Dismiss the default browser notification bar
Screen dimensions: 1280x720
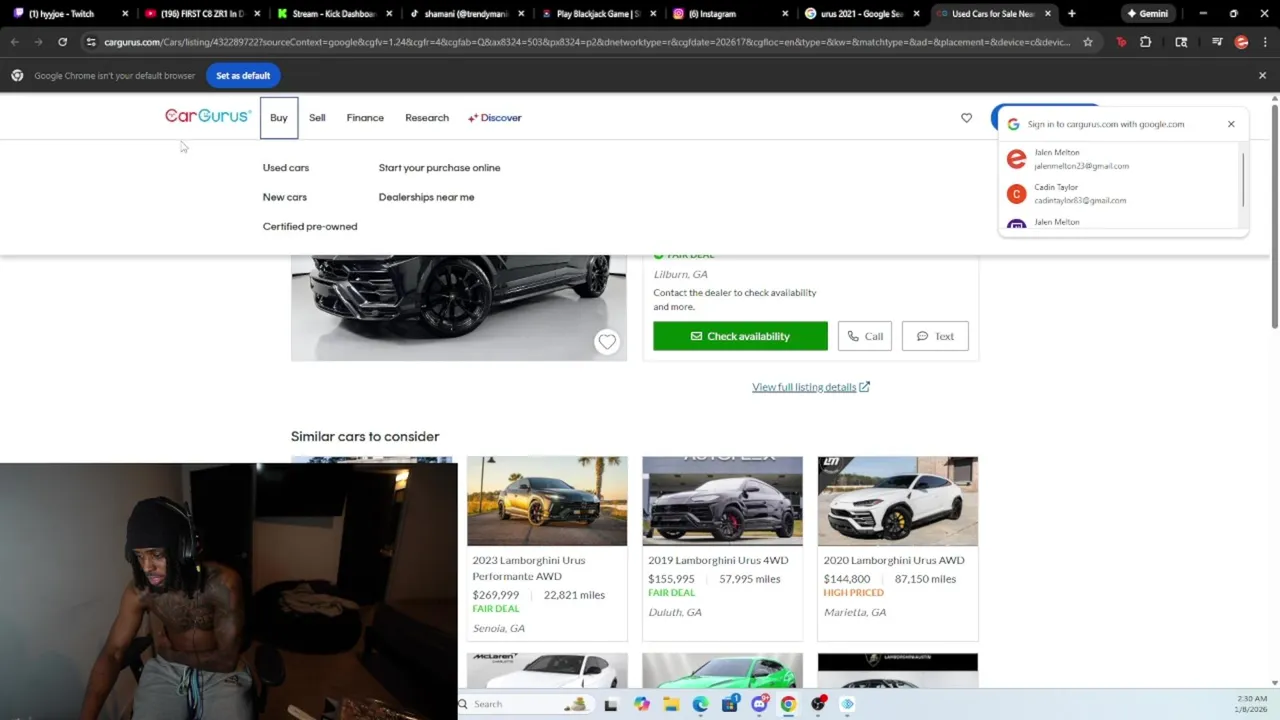click(x=1262, y=76)
